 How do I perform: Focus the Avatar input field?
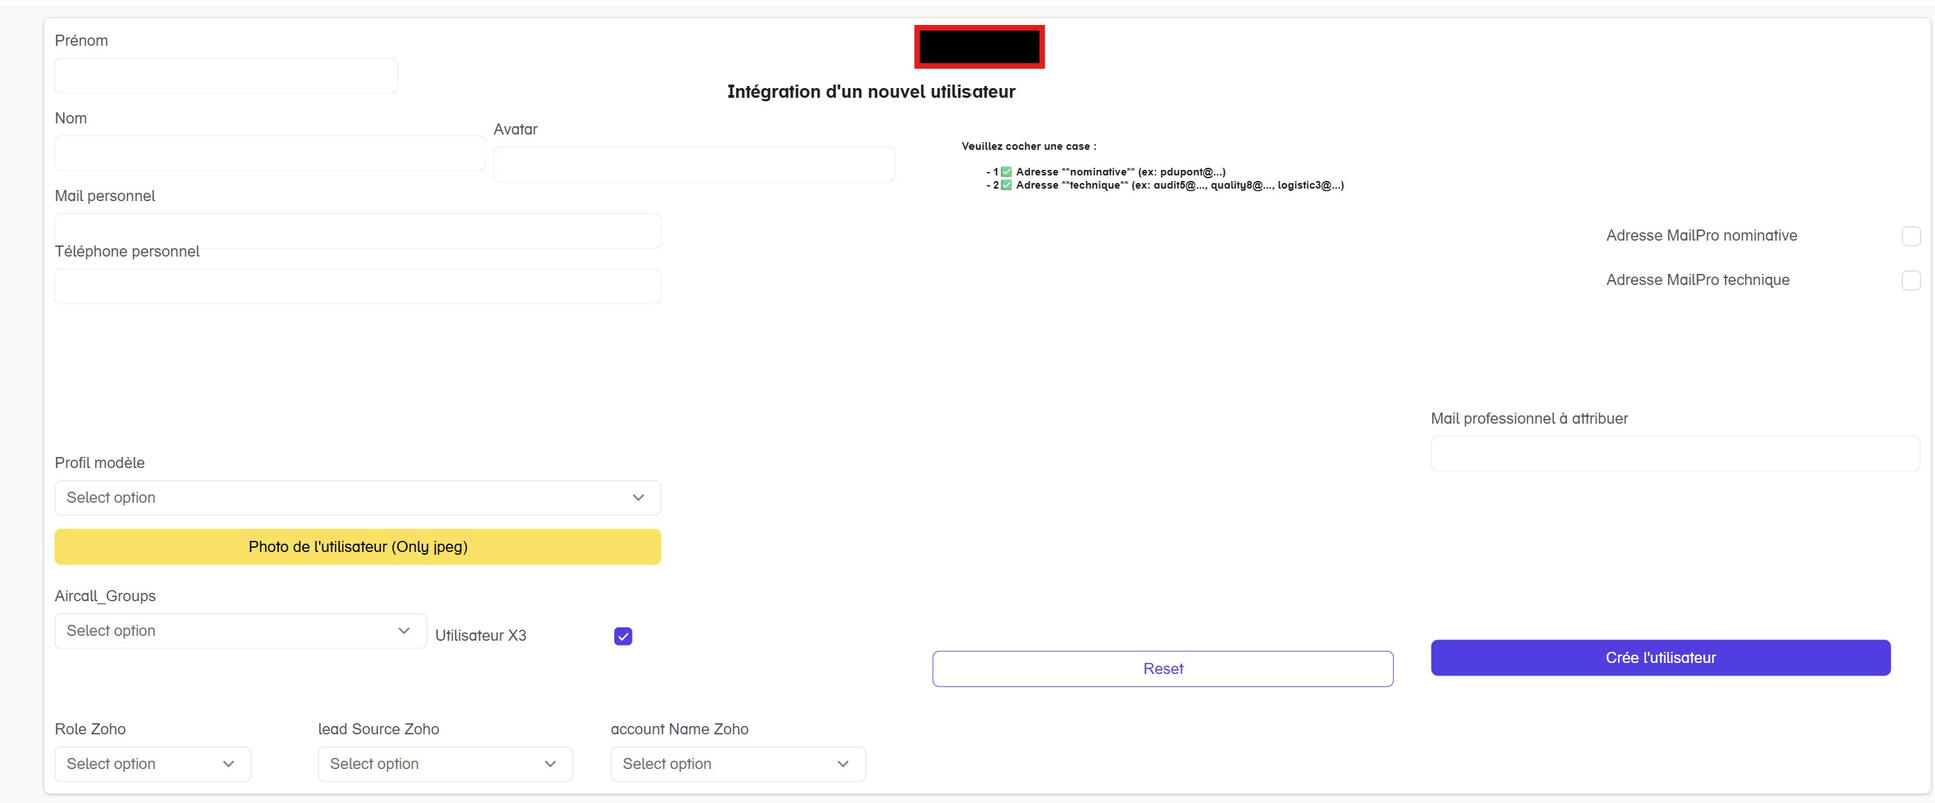pos(694,165)
